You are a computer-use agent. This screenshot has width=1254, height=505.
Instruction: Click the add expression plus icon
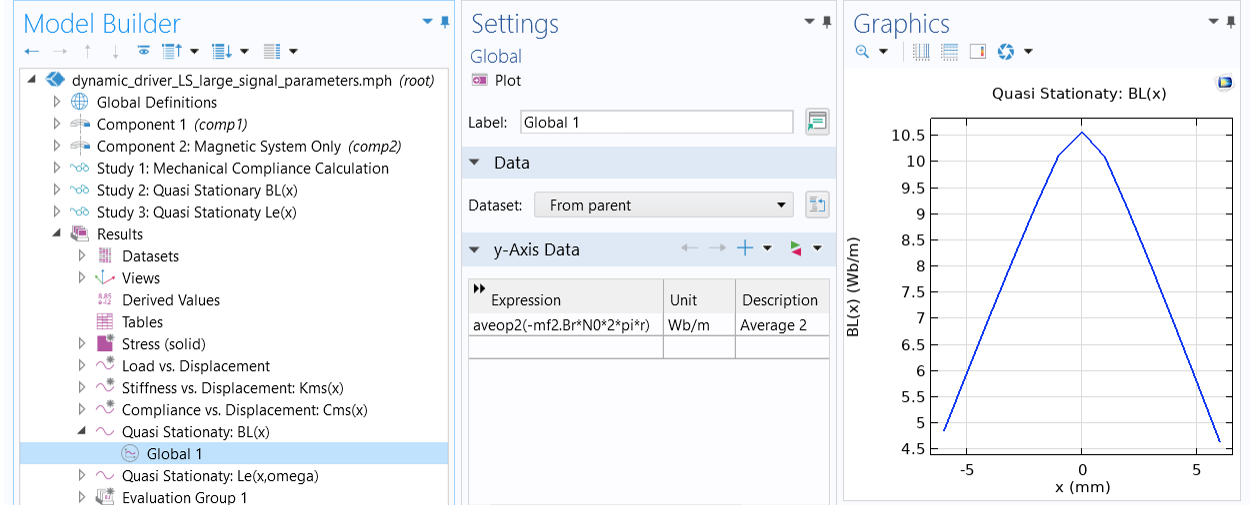coord(744,249)
